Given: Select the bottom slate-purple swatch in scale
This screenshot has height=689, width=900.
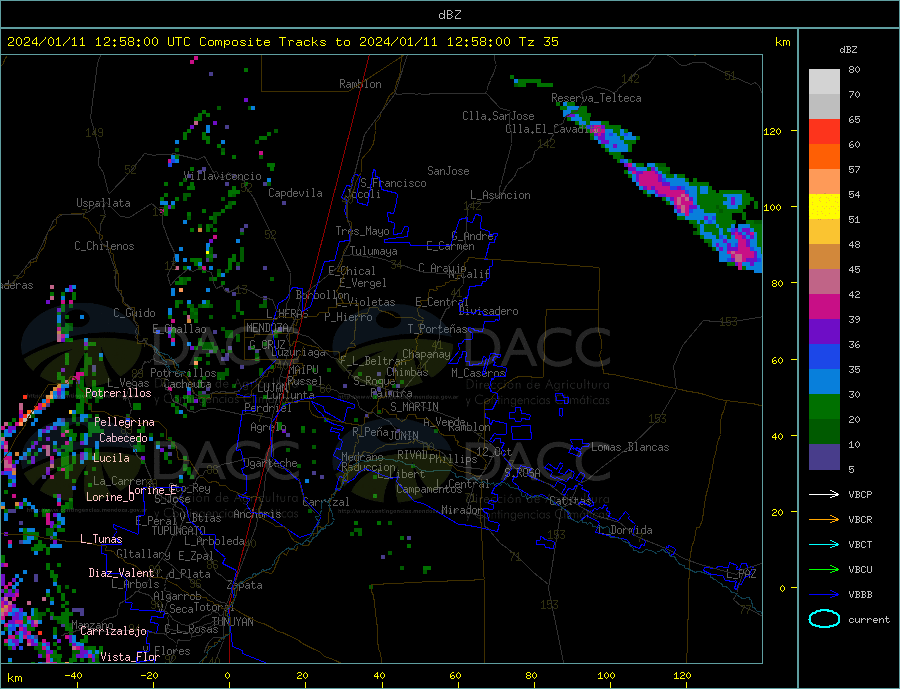Looking at the screenshot, I should 824,457.
